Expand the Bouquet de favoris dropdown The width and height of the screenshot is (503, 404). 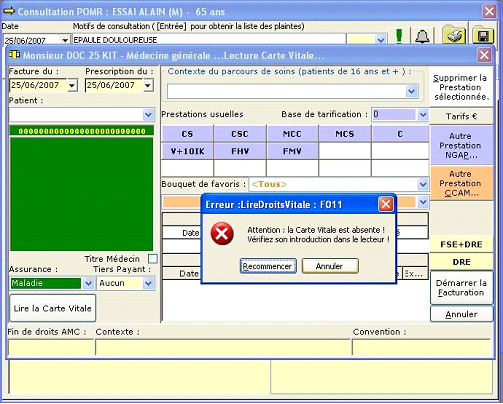(423, 184)
